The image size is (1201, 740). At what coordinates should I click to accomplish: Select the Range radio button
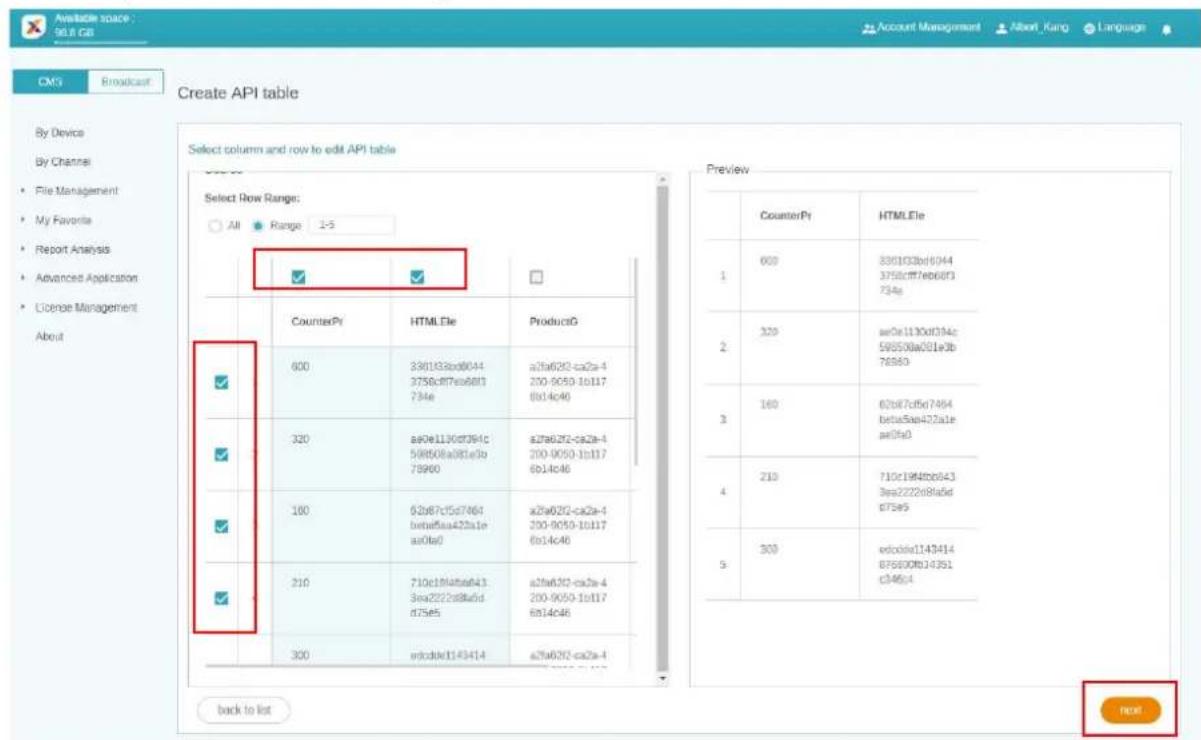[x=256, y=226]
